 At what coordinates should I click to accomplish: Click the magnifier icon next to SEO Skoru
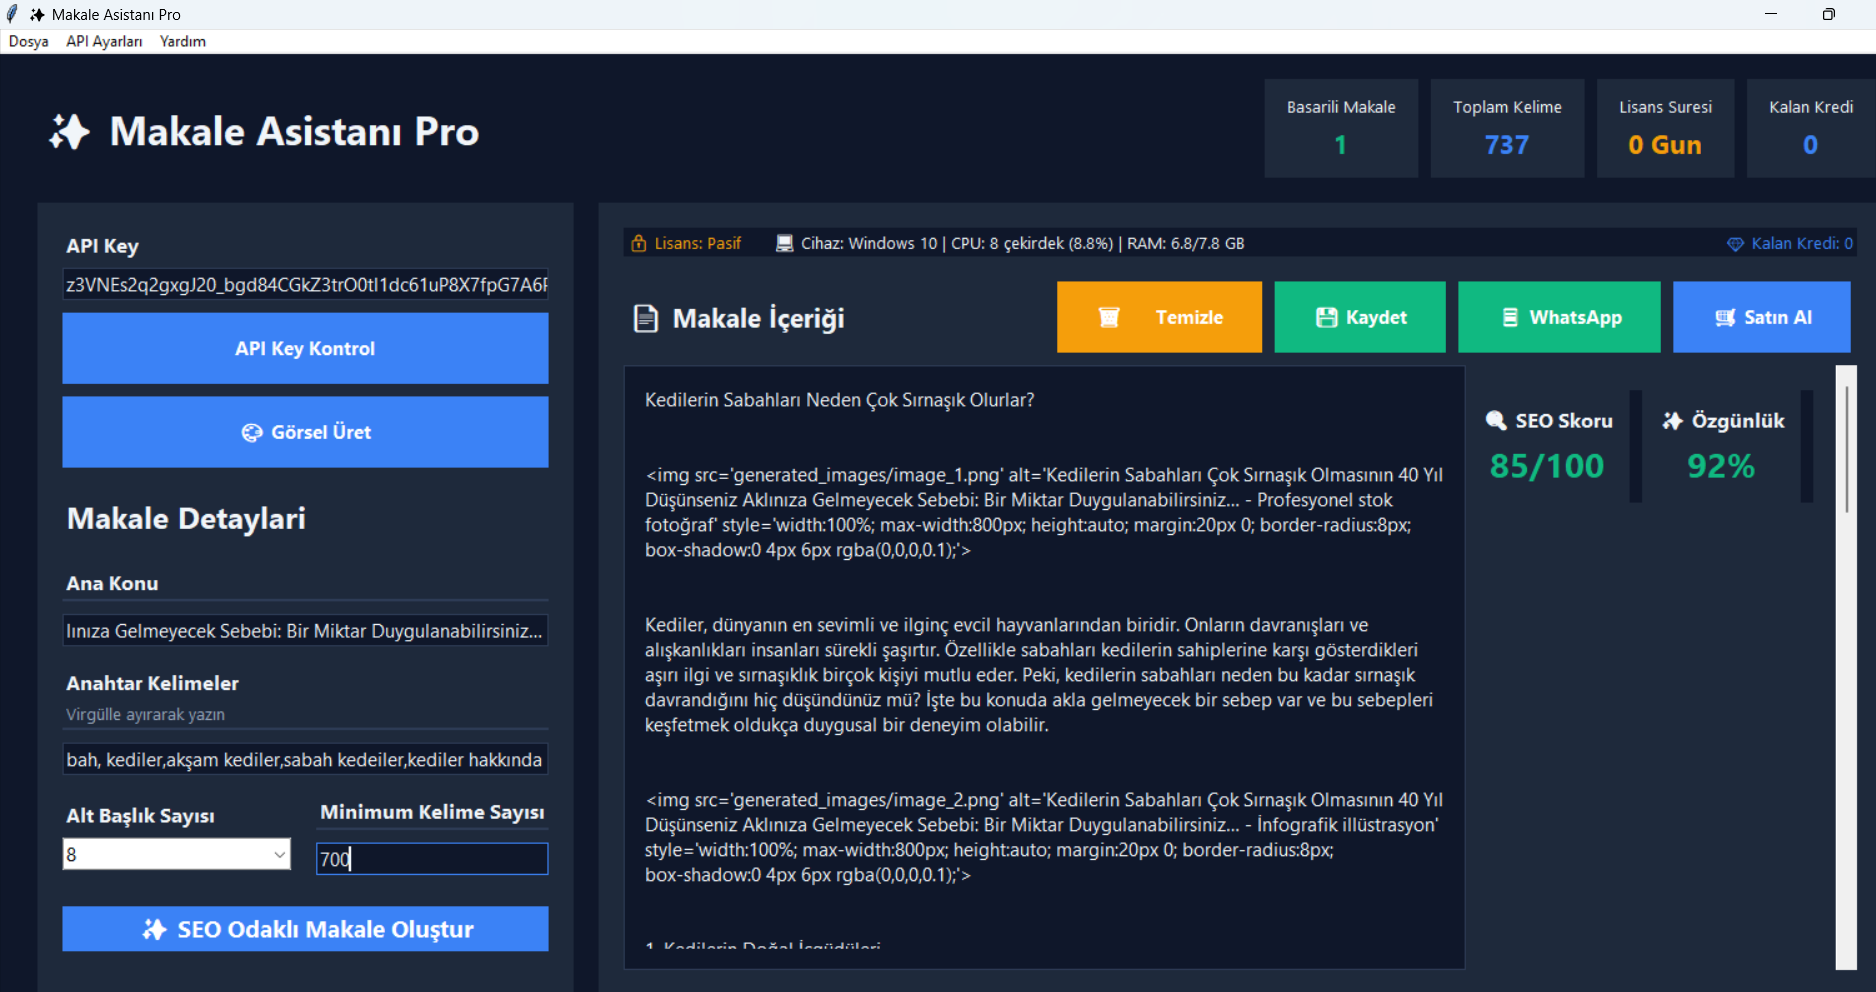click(1496, 421)
